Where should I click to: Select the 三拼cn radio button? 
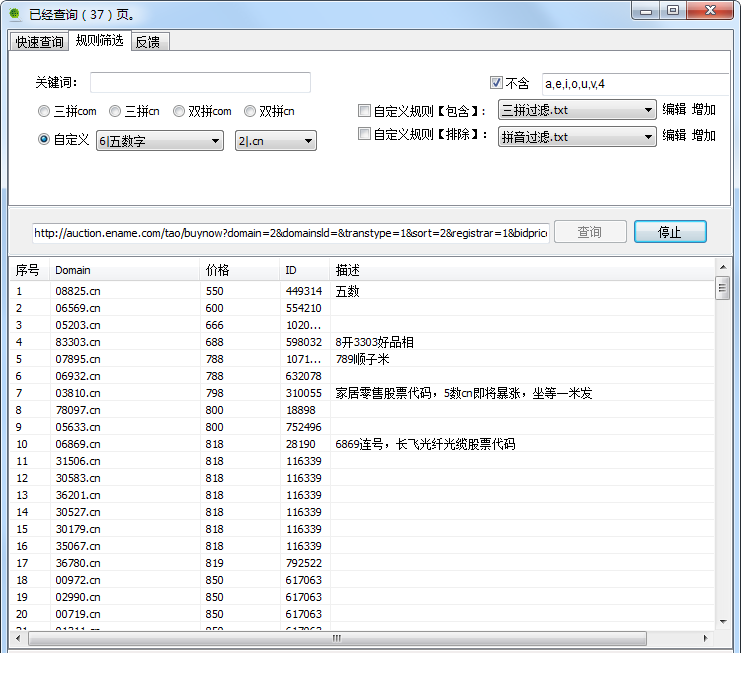click(115, 111)
